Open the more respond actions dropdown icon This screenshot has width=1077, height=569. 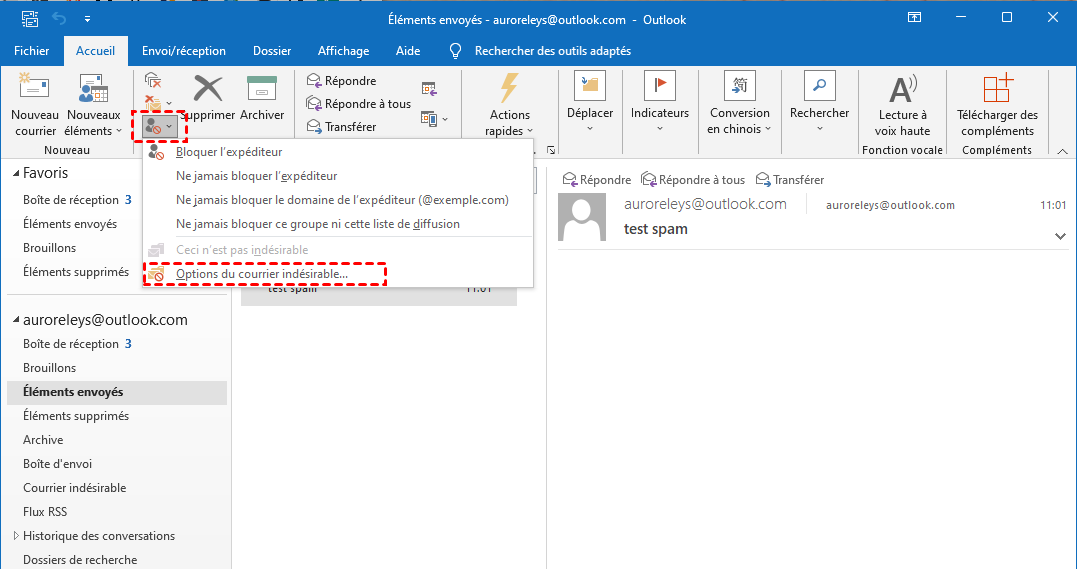tap(434, 119)
